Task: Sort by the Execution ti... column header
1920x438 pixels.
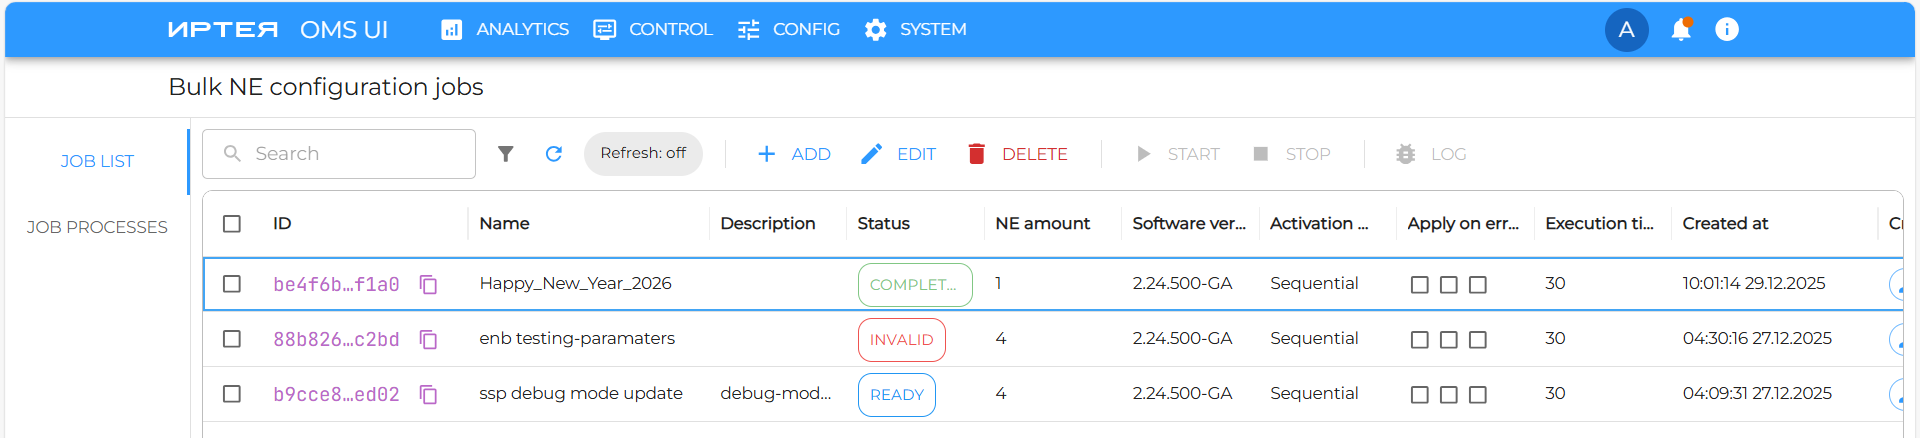Action: pyautogui.click(x=1599, y=224)
